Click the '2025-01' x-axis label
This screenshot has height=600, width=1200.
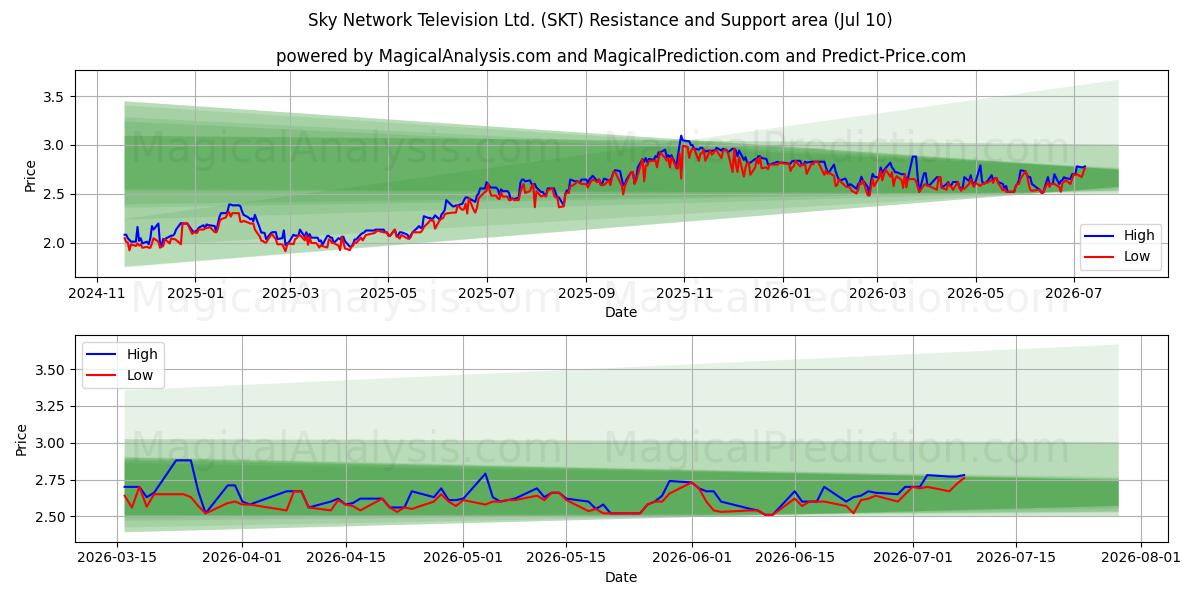pos(194,295)
